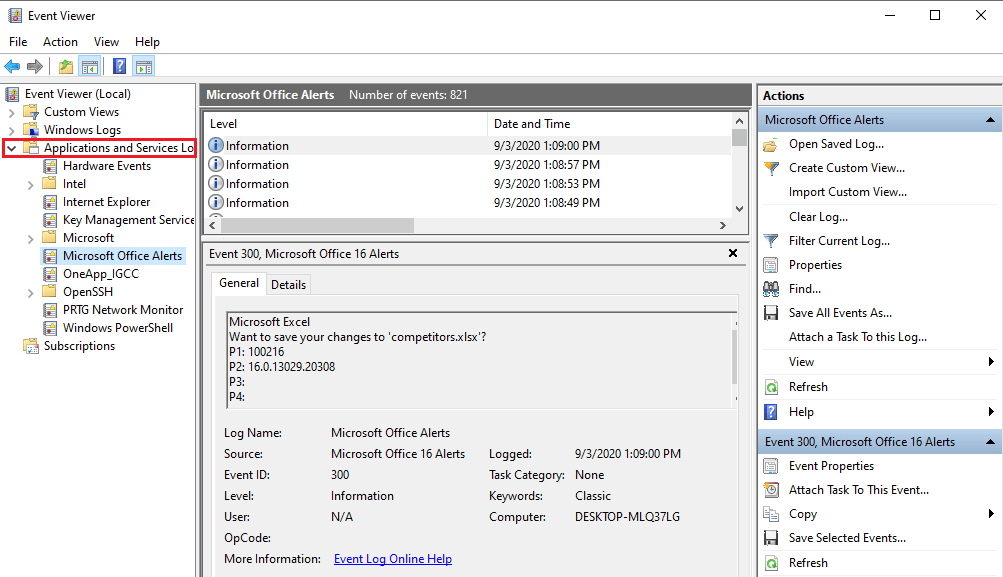
Task: Open the Action menu
Action: [x=60, y=42]
